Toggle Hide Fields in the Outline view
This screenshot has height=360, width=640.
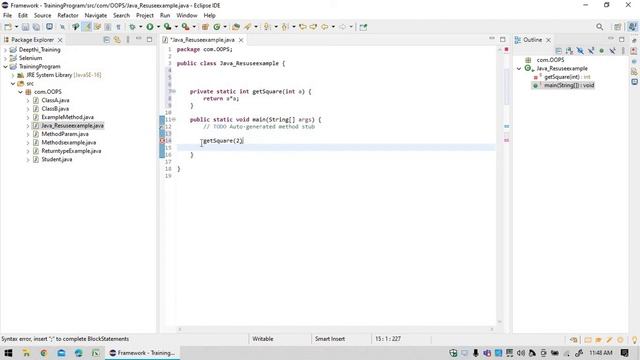pyautogui.click(x=580, y=51)
